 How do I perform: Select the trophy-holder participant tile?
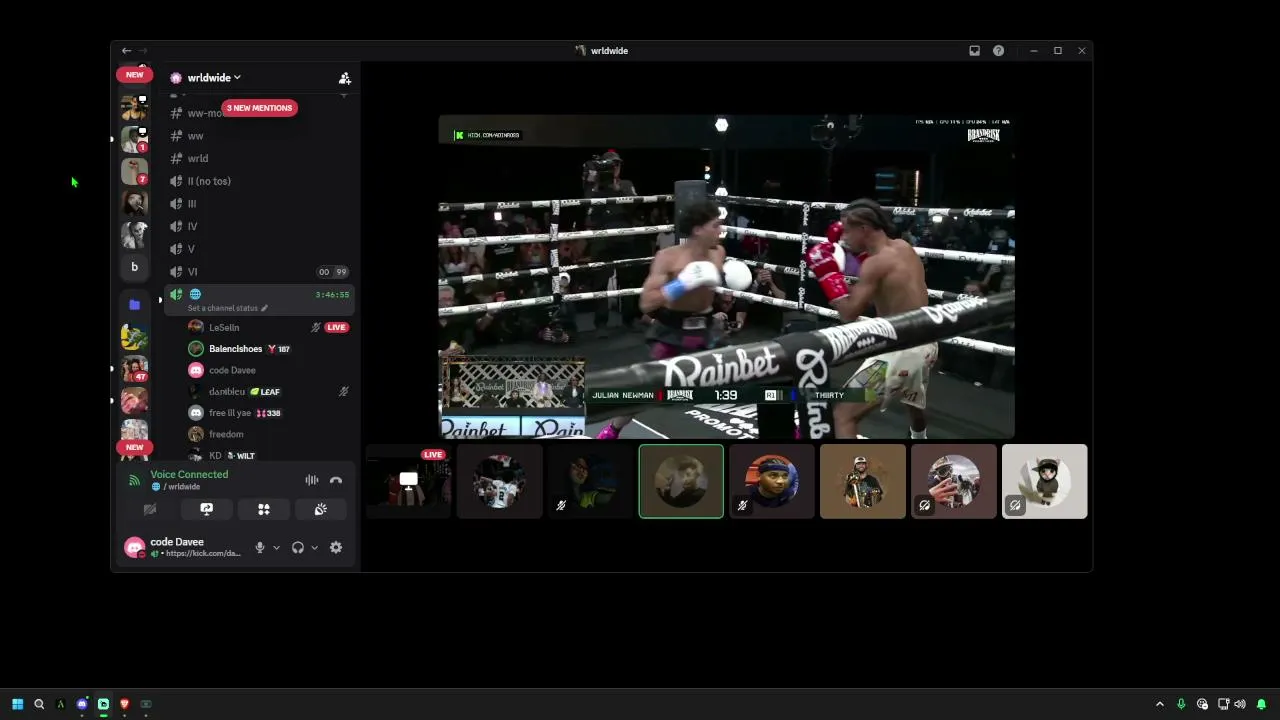[863, 482]
